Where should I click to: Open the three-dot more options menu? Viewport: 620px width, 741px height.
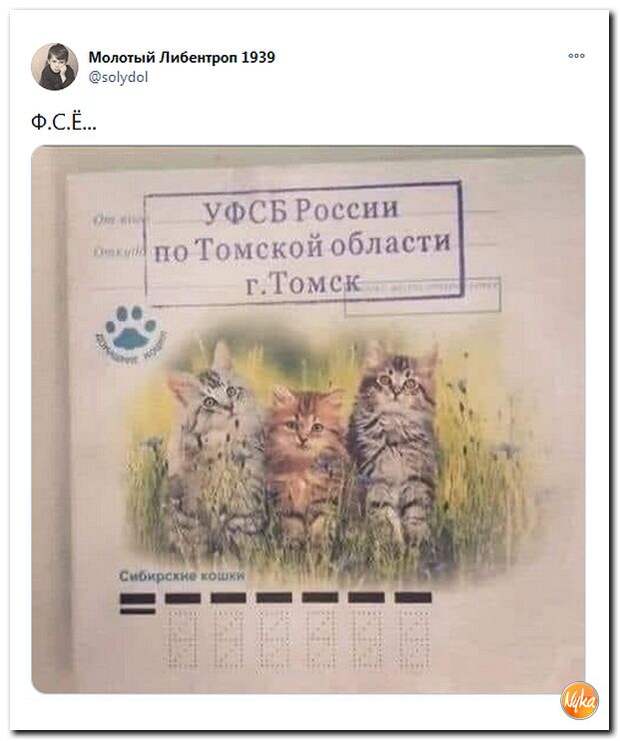pyautogui.click(x=576, y=56)
